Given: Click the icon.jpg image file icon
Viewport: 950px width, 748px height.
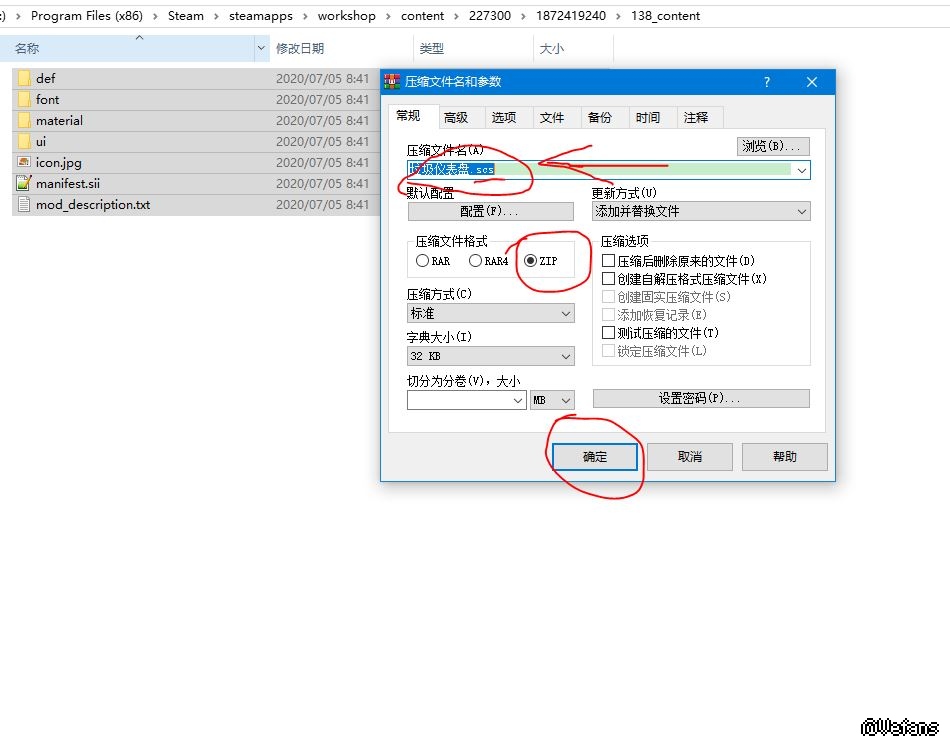Looking at the screenshot, I should (x=24, y=162).
